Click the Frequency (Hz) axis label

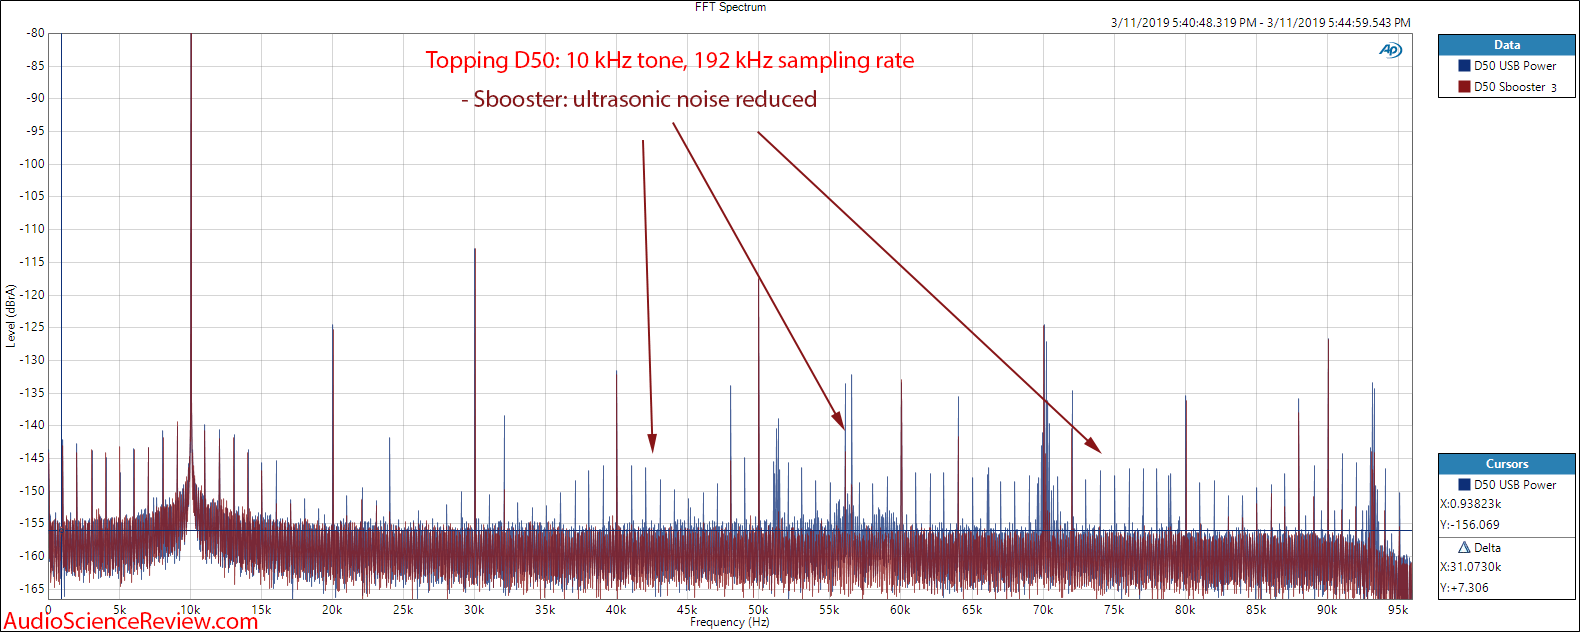(x=730, y=622)
